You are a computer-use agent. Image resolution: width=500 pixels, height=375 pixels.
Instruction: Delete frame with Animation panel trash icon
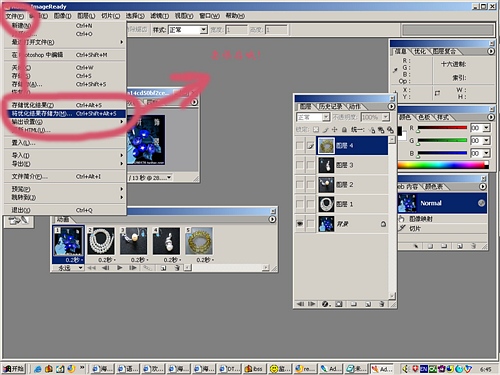point(177,268)
